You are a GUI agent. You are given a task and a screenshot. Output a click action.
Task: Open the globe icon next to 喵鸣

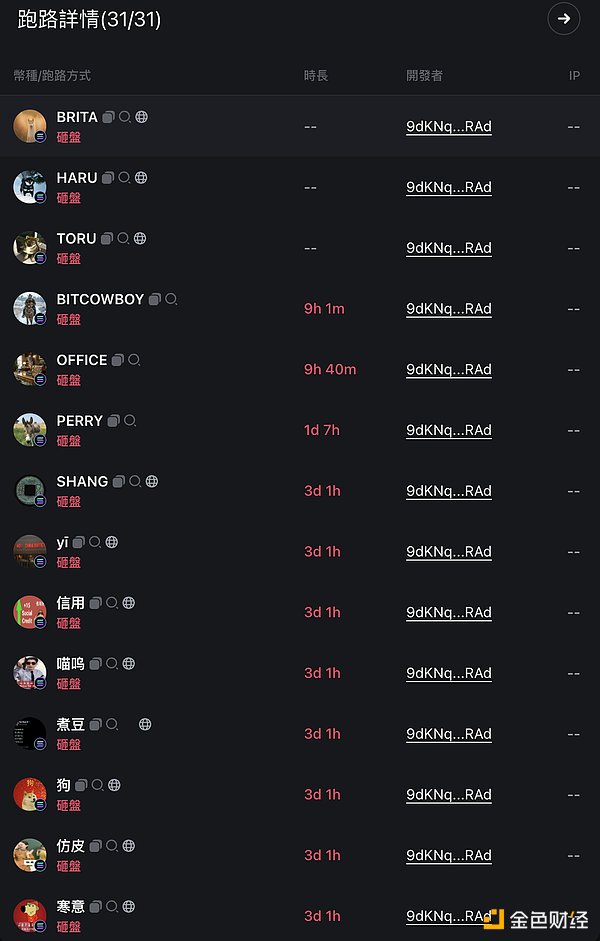pyautogui.click(x=128, y=663)
